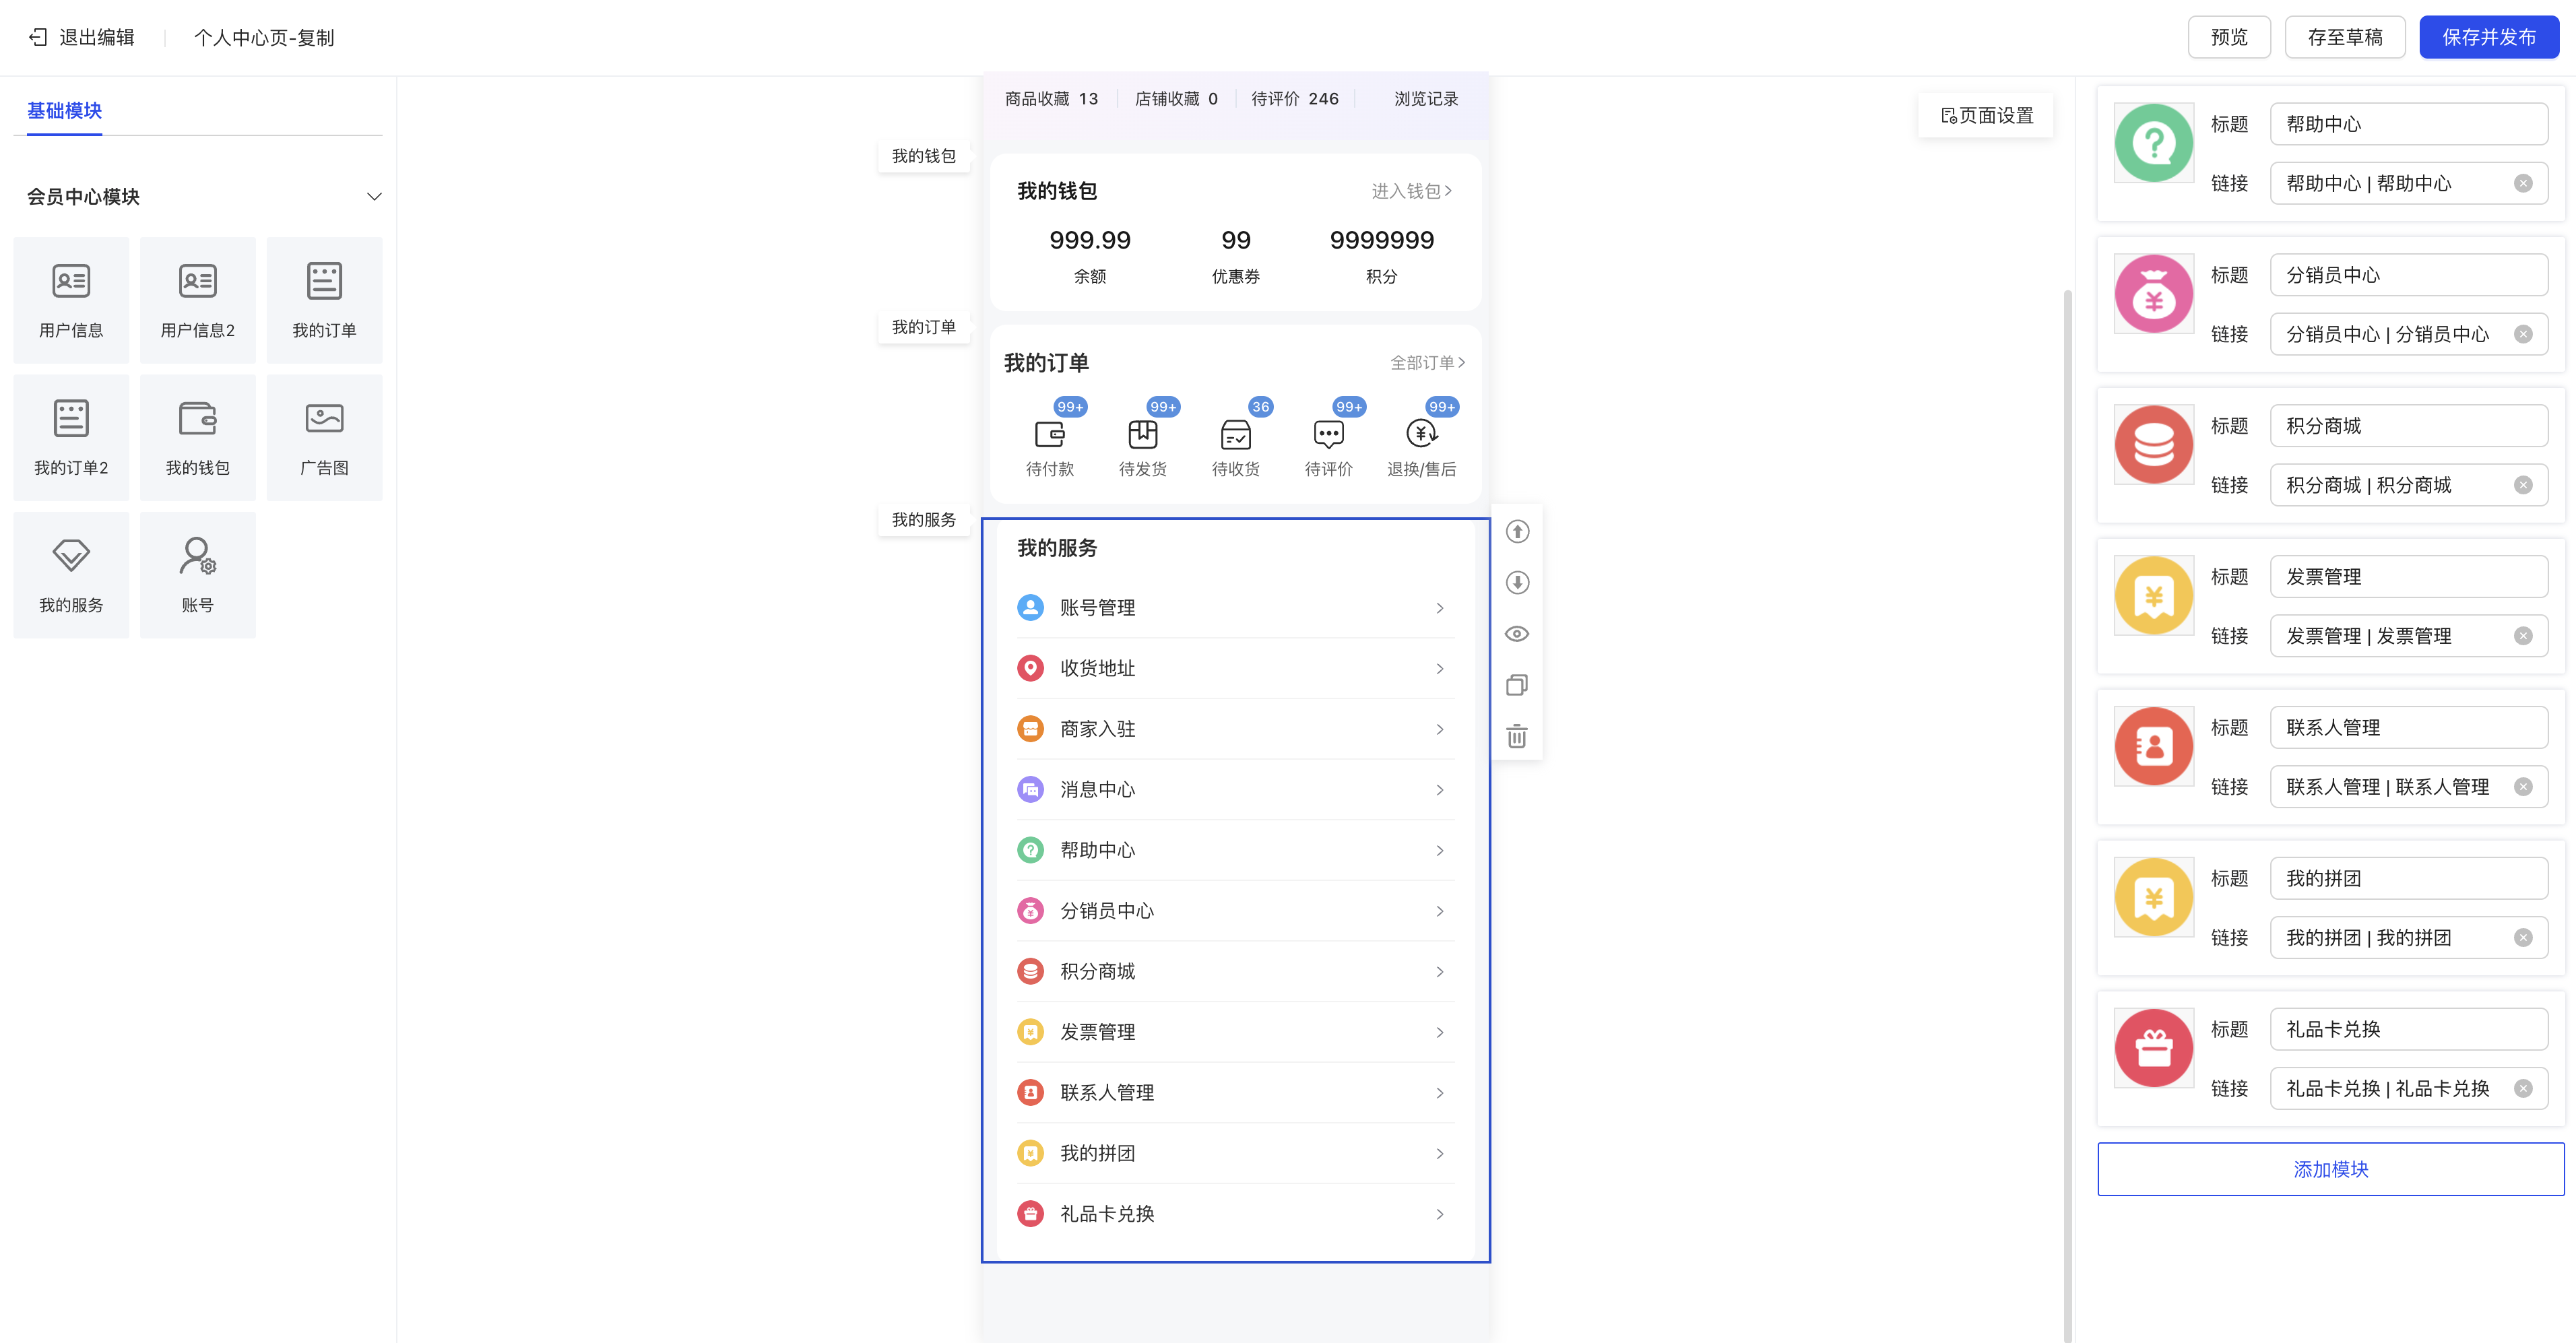Screen dimensions: 2576x1343
Task: Duplicate the 我的服务 module with copy icon
Action: pos(1517,685)
